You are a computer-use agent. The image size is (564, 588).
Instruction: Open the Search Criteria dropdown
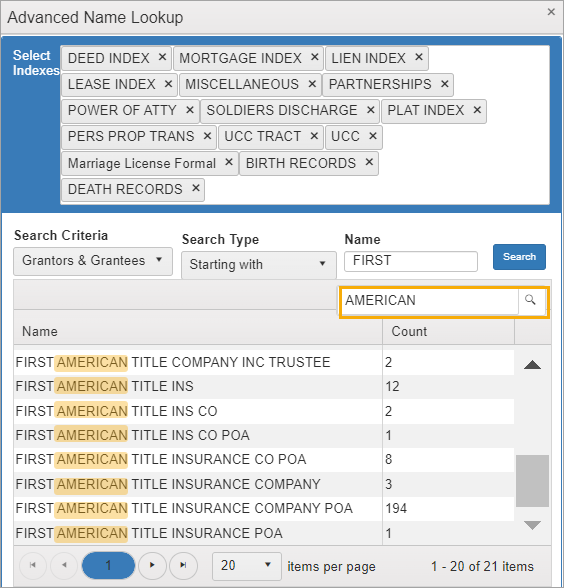[93, 261]
